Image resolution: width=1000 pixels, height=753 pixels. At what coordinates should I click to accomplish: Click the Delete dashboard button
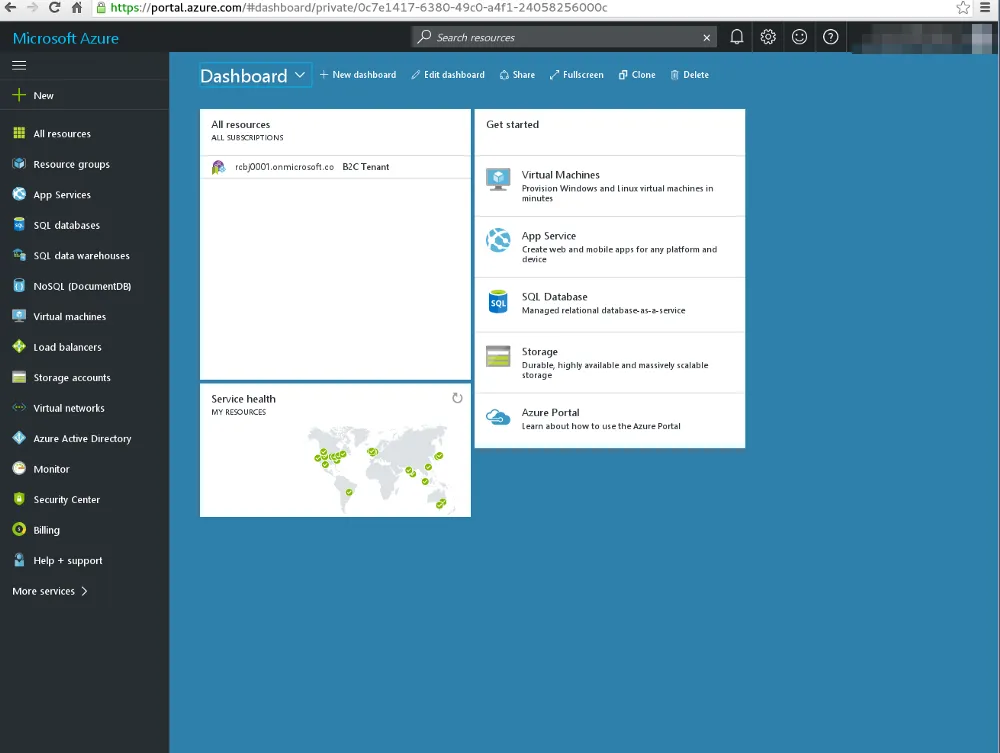point(689,75)
